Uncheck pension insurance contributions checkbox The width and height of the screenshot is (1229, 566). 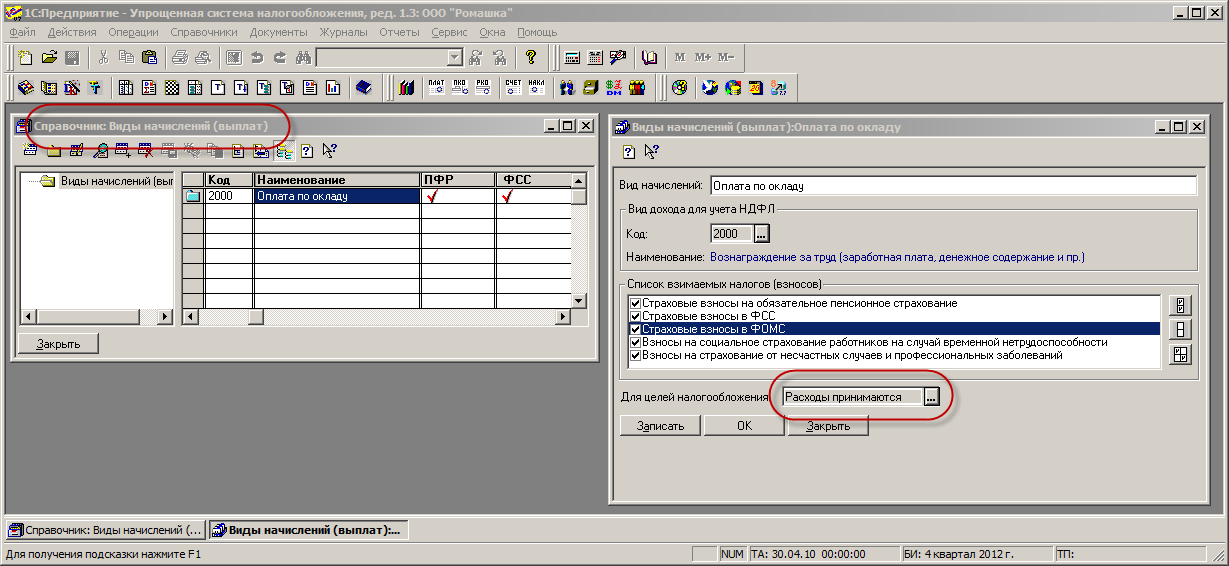[x=634, y=303]
